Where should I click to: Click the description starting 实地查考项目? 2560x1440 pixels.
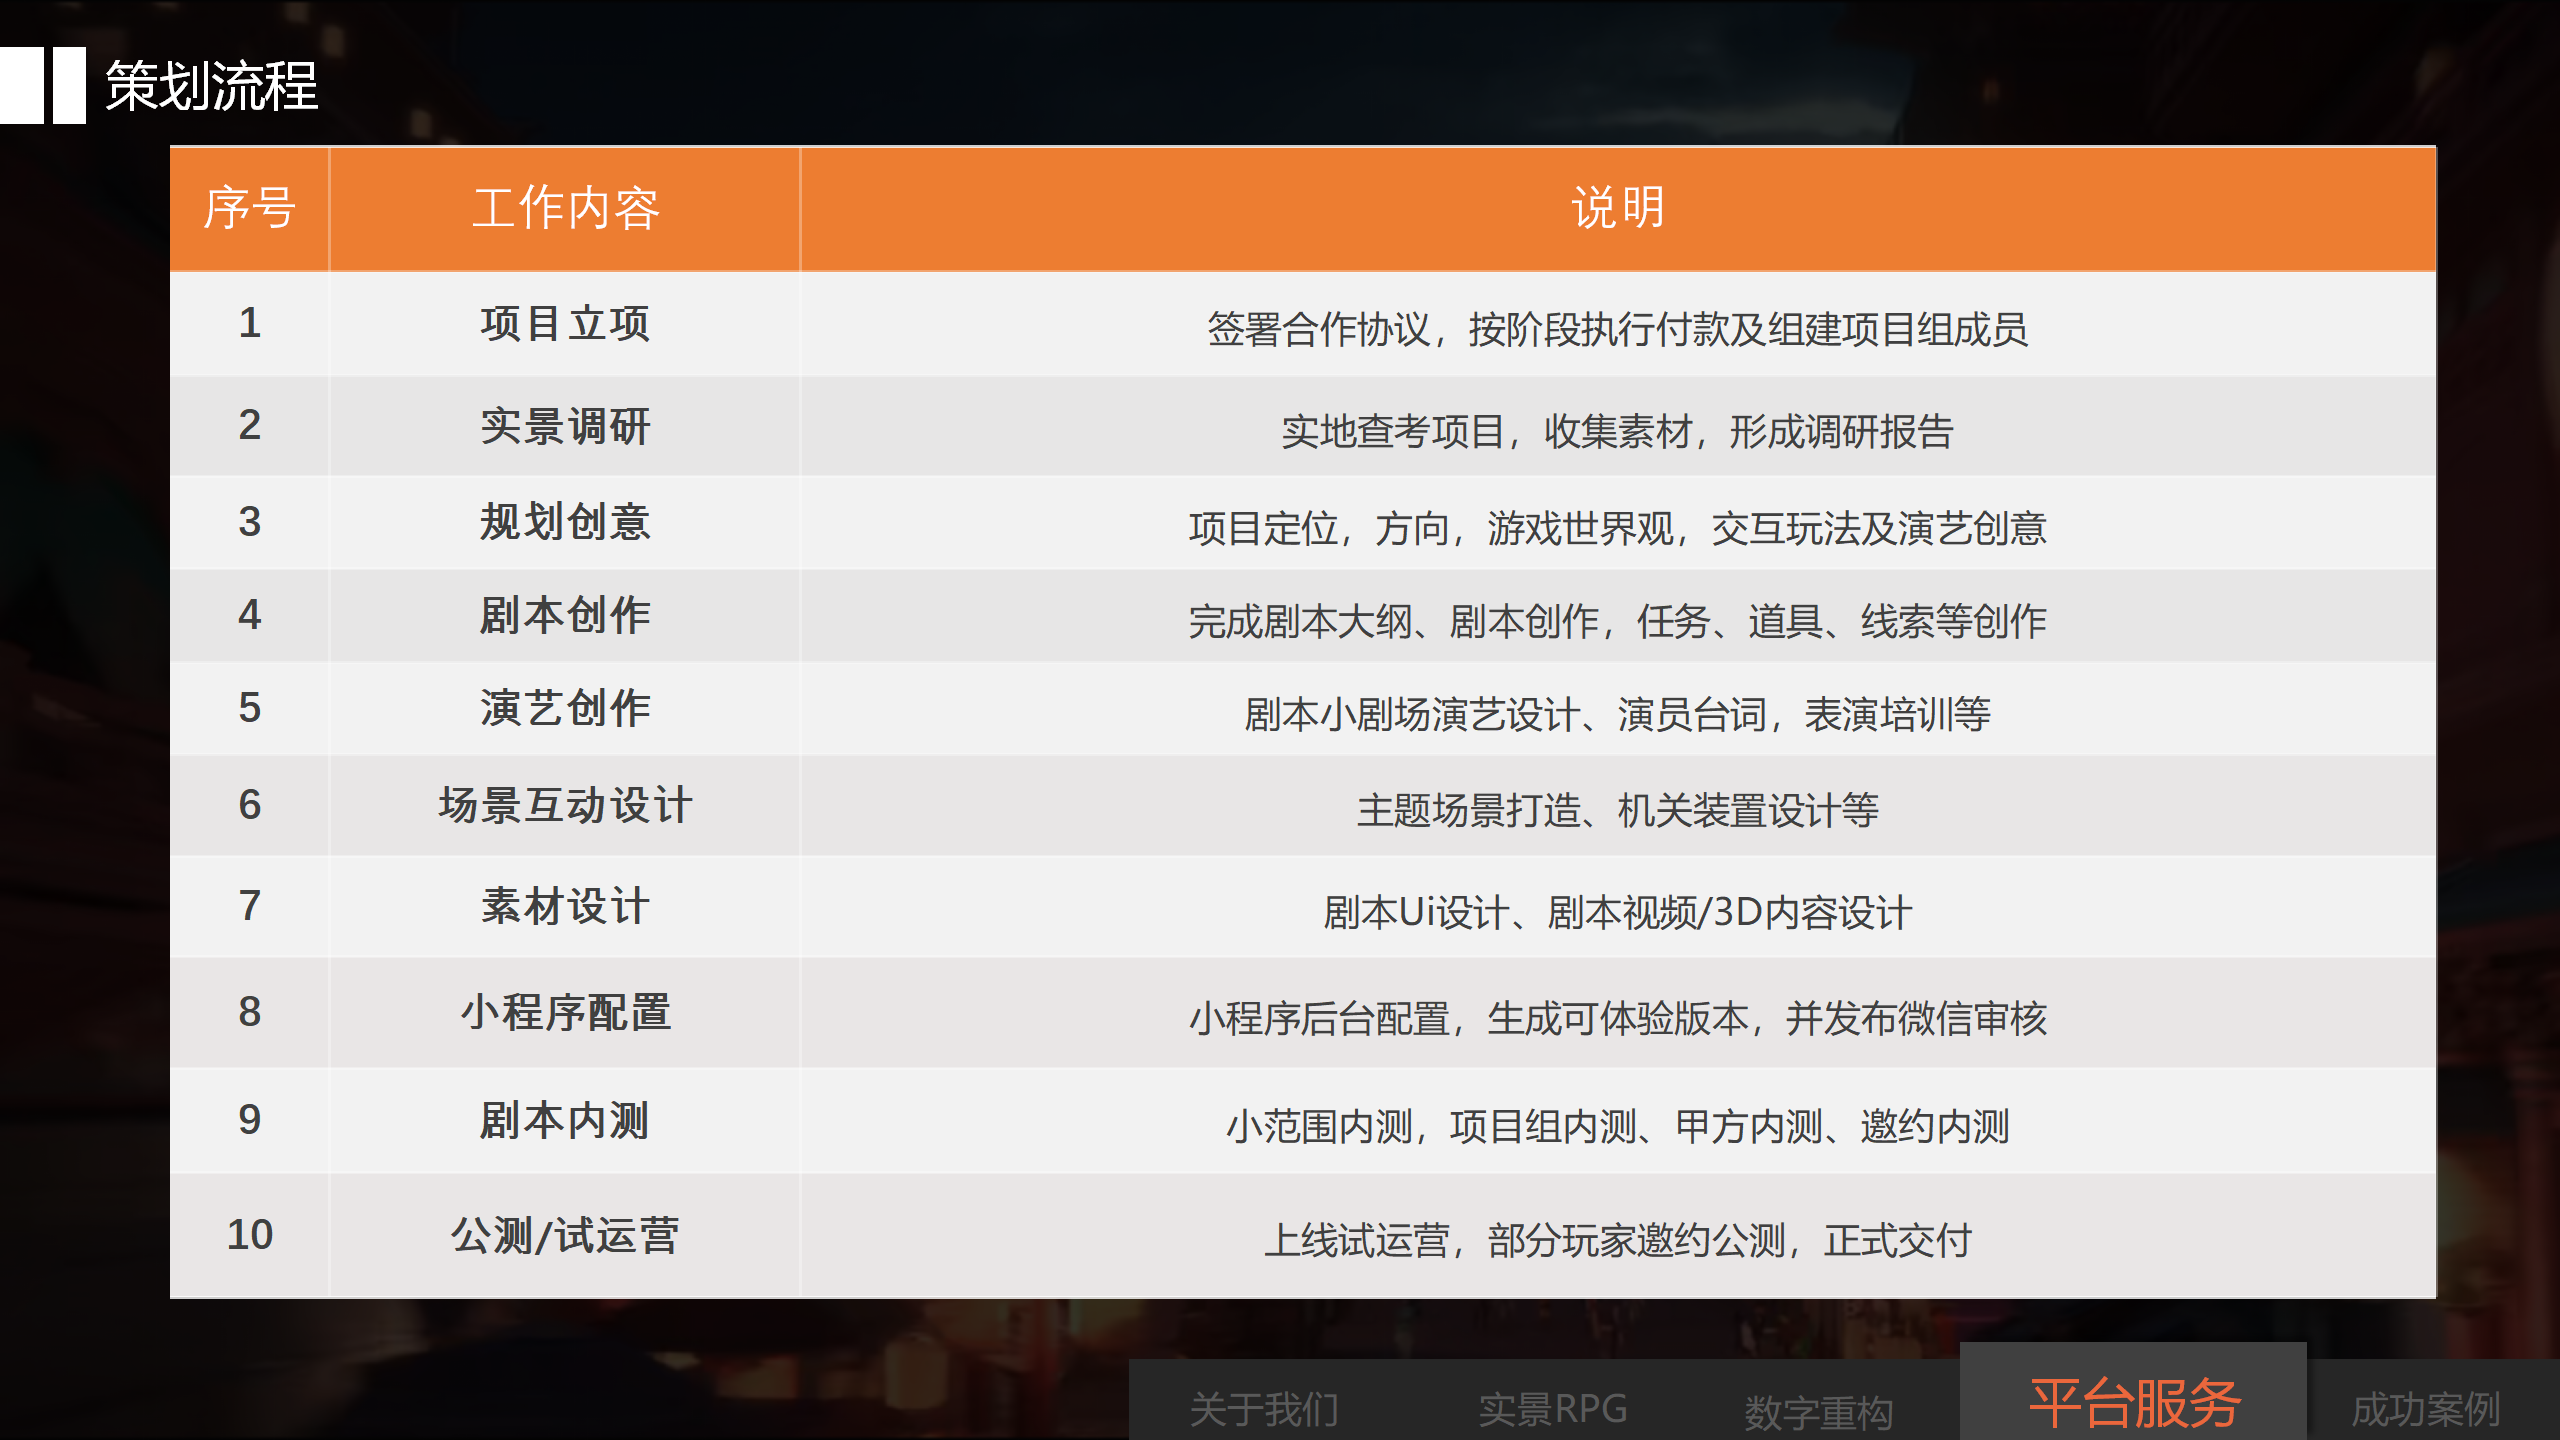pyautogui.click(x=1618, y=432)
